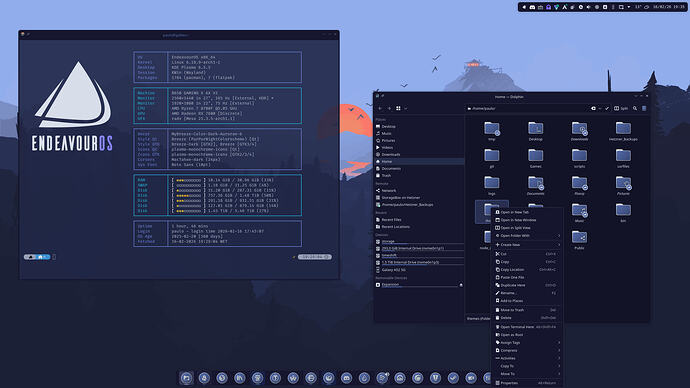This screenshot has width=690, height=388.
Task: Choose Duplicate Here from context menu
Action: (527, 285)
